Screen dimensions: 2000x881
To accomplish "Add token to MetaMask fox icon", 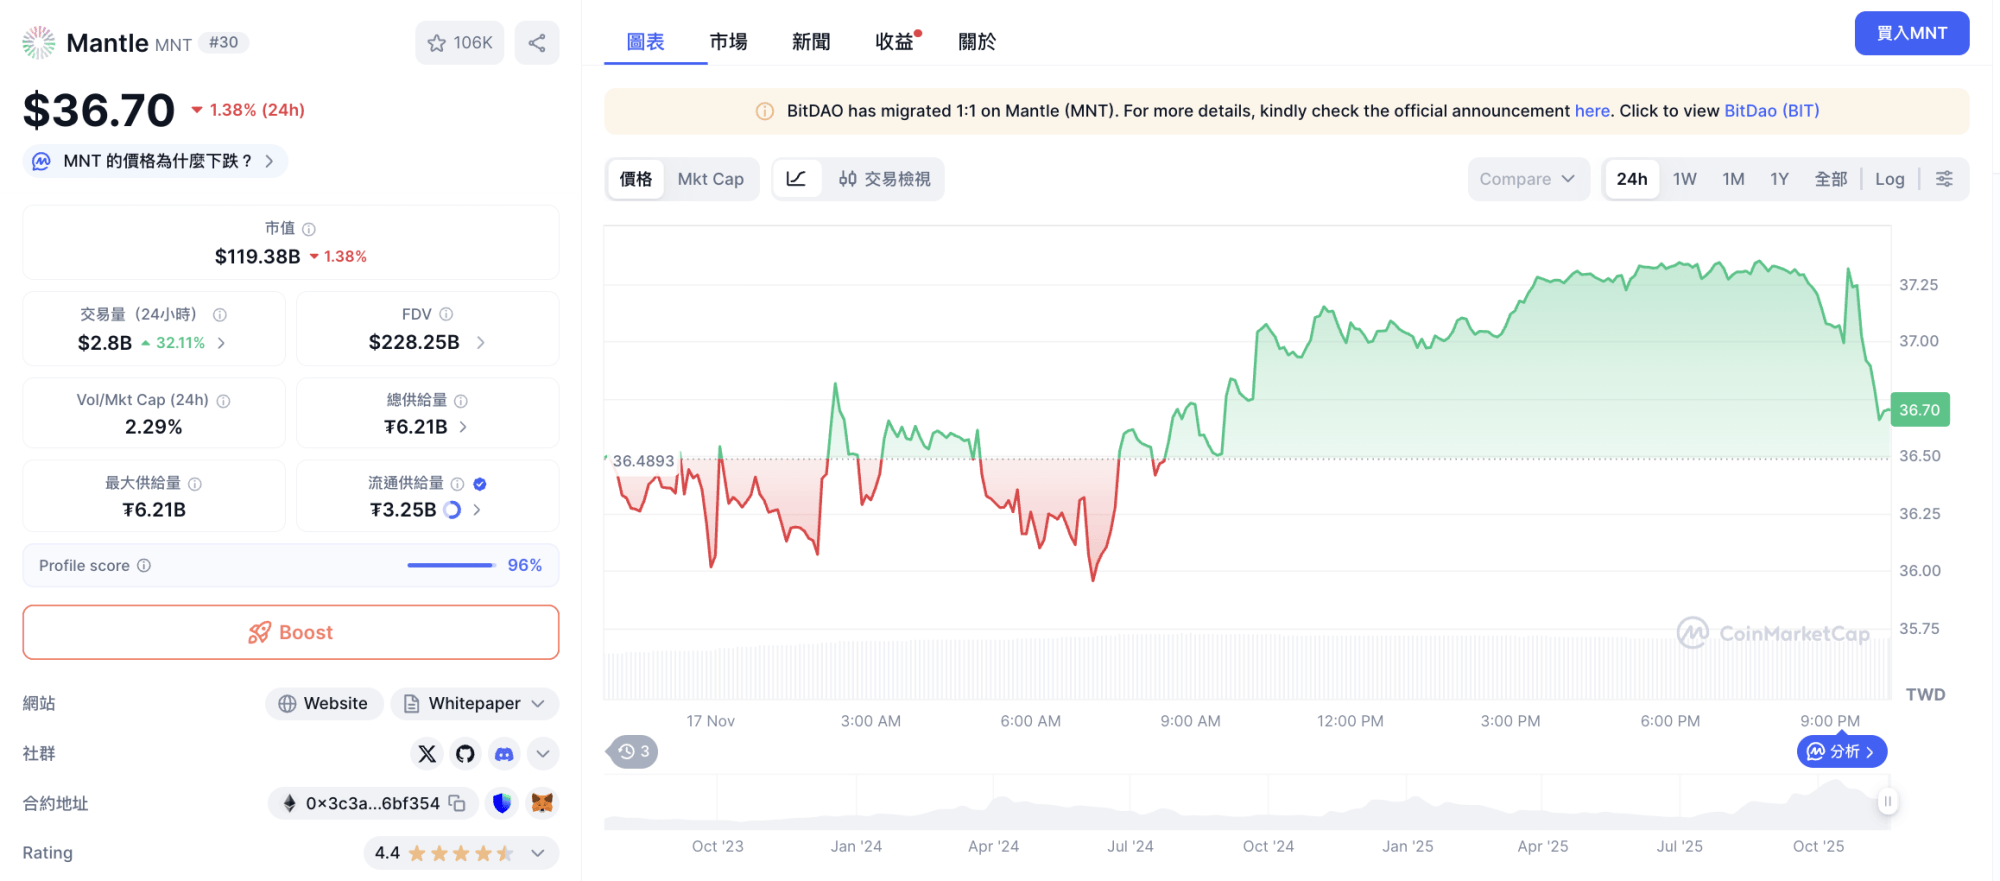I will (542, 803).
